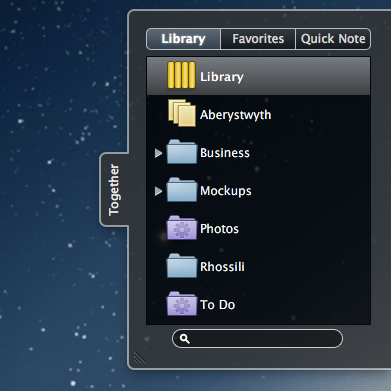
Task: Click the Business folder icon
Action: point(182,152)
